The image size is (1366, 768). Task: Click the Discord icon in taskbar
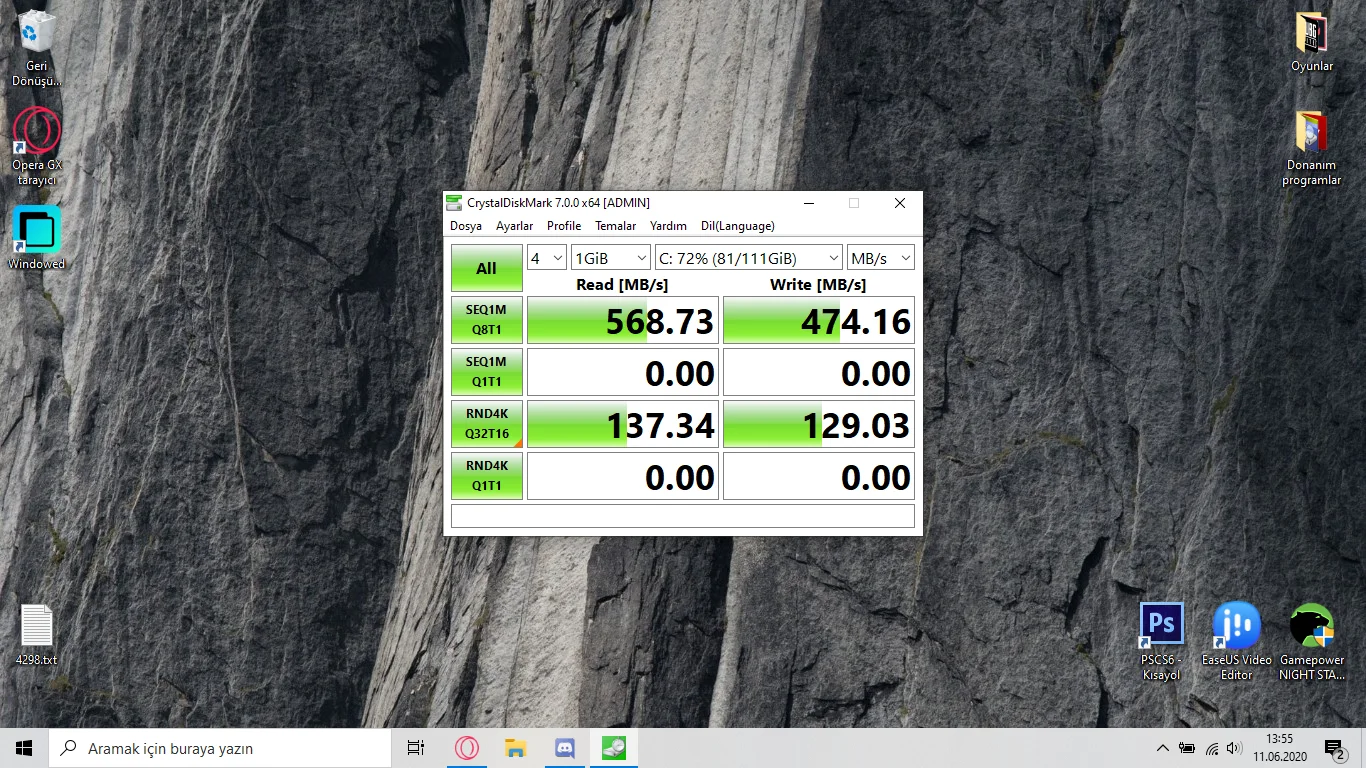(x=564, y=748)
